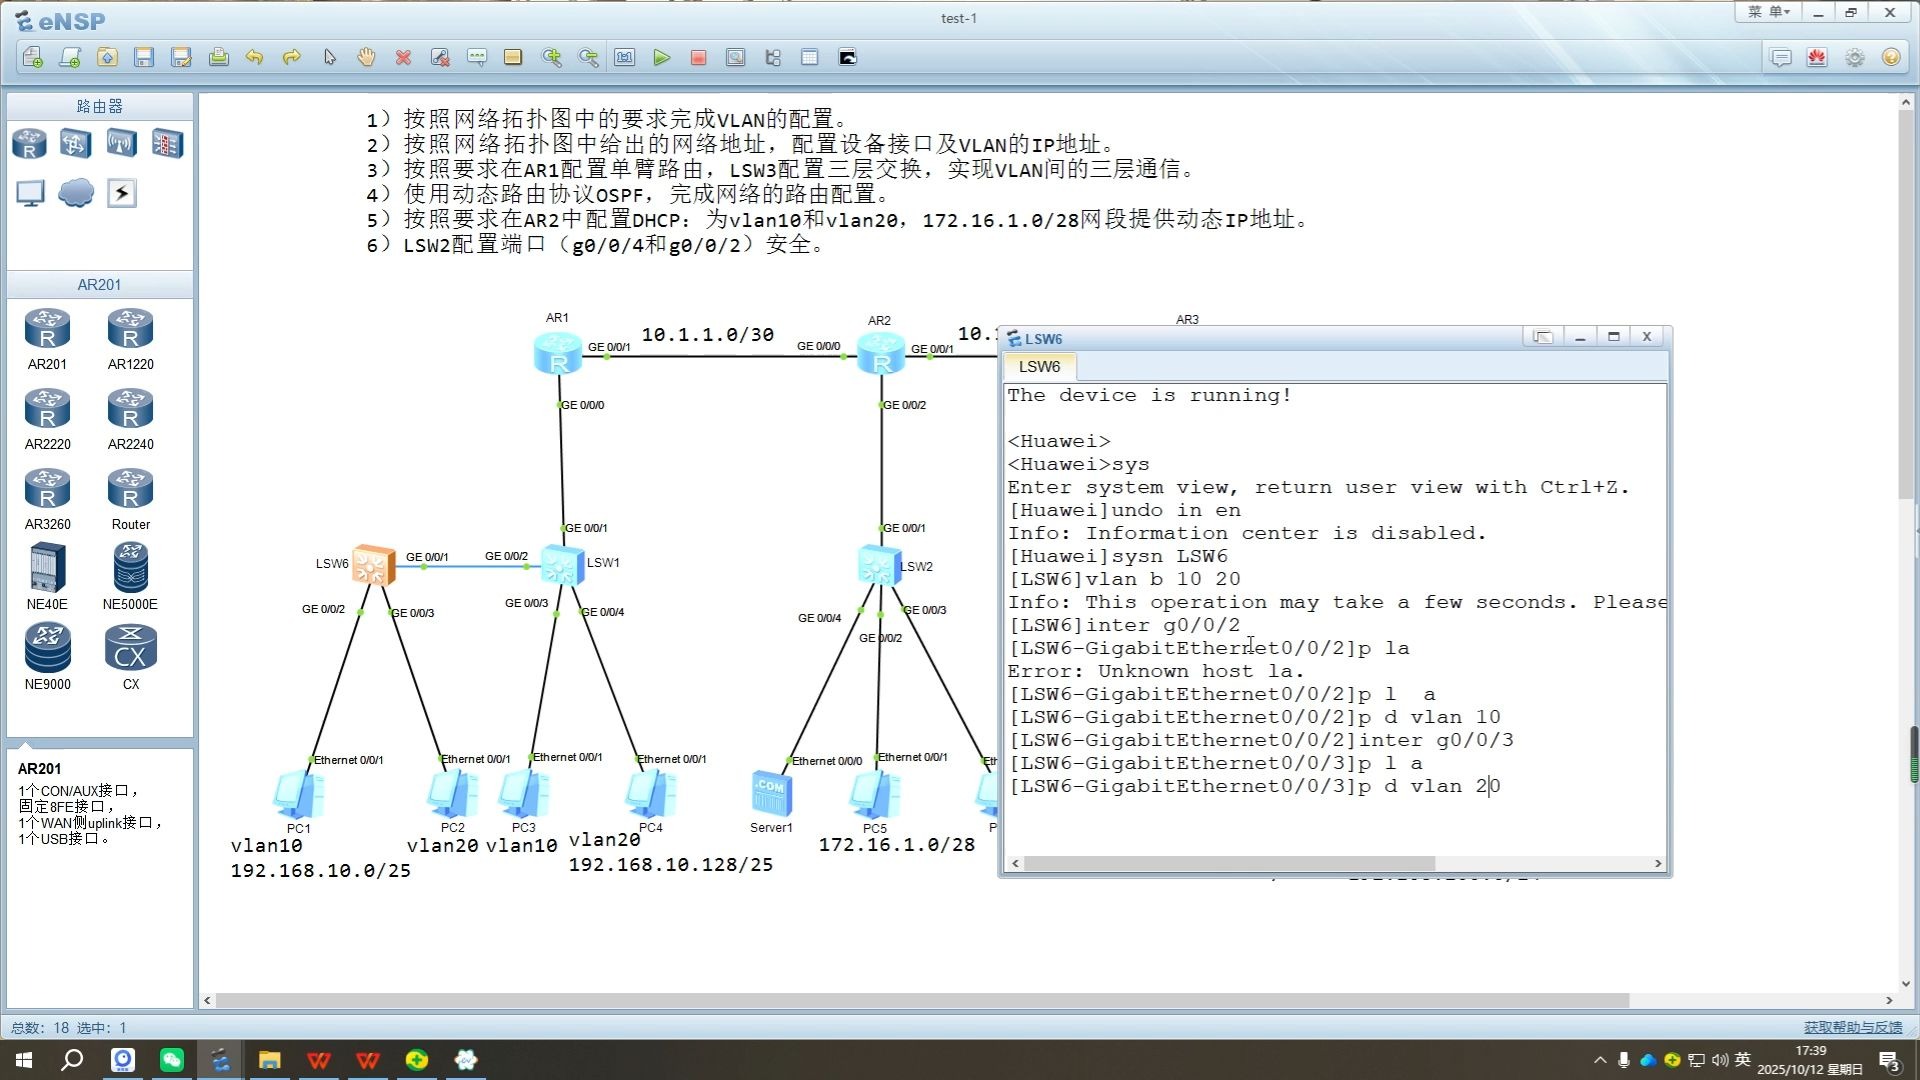This screenshot has height=1080, width=1920.
Task: Click the undo arrow icon
Action: (x=255, y=57)
